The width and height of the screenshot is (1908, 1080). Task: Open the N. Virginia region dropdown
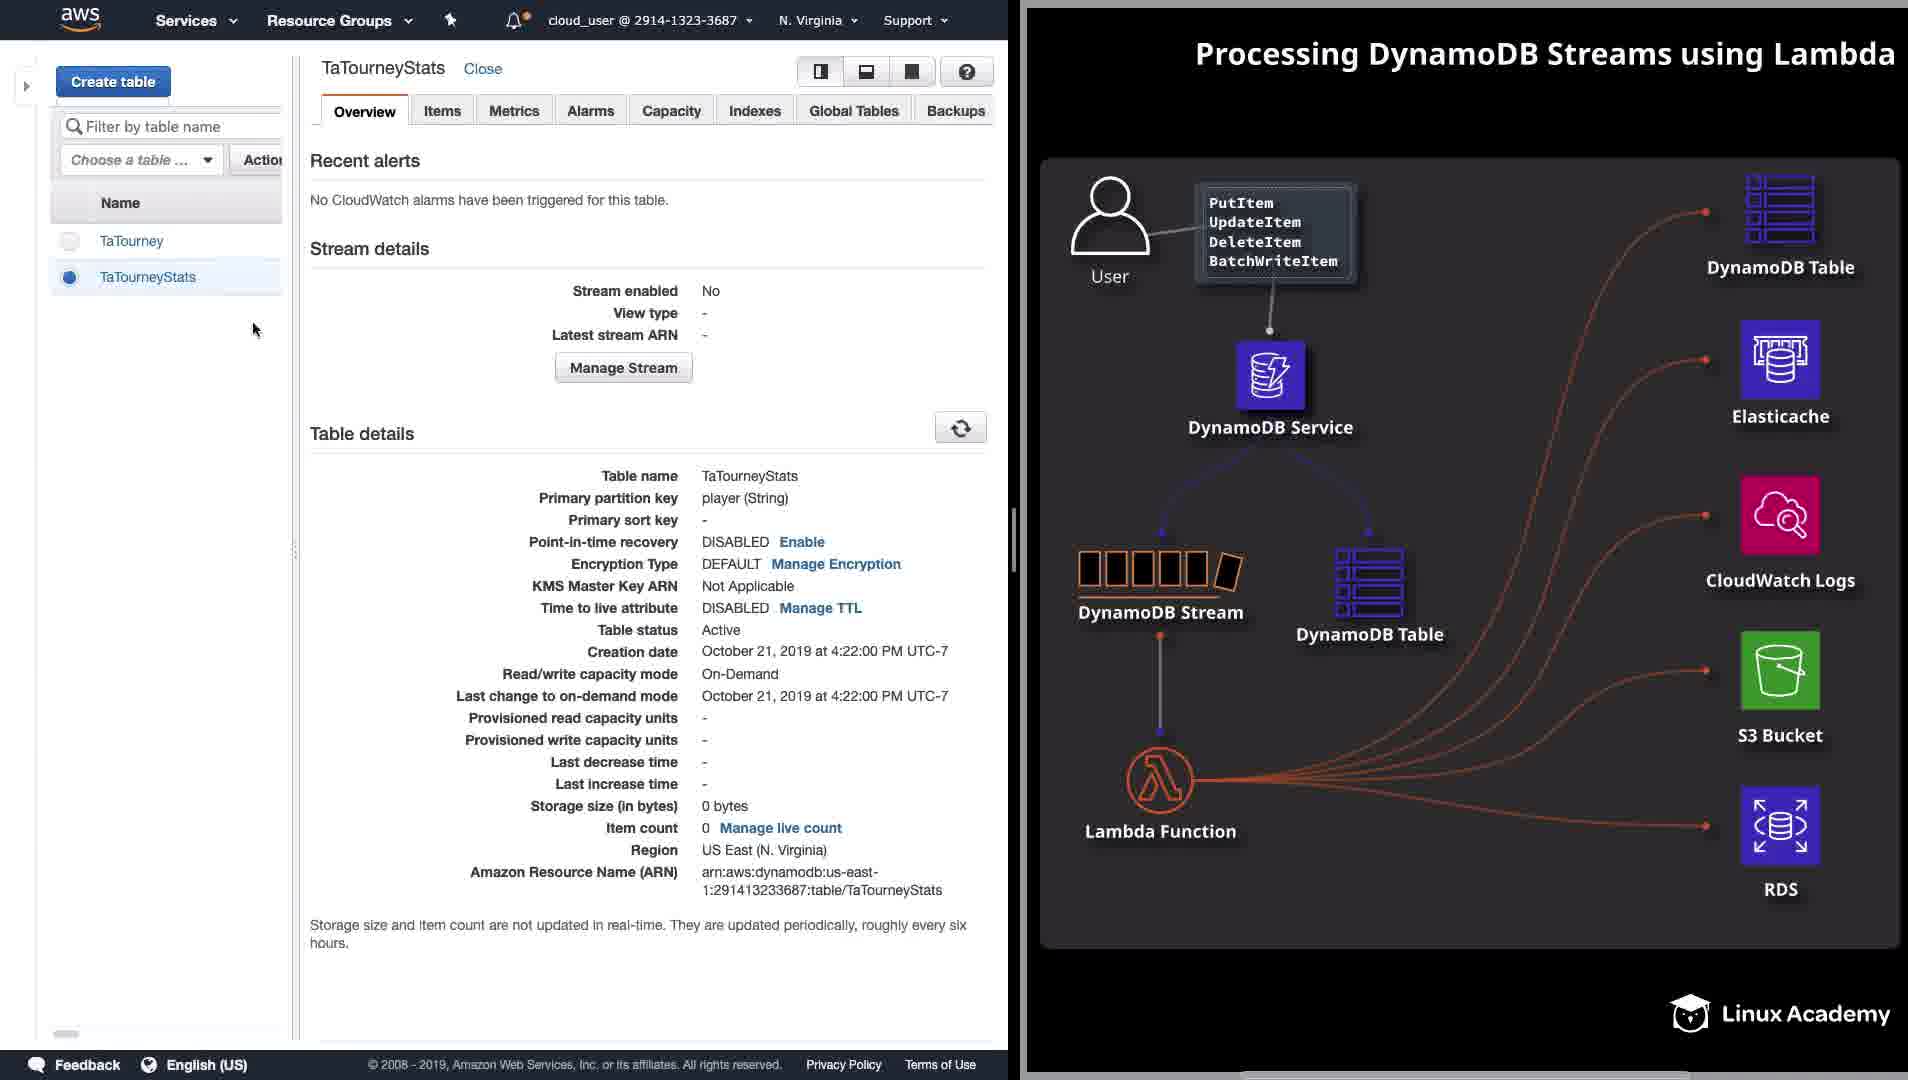(817, 20)
